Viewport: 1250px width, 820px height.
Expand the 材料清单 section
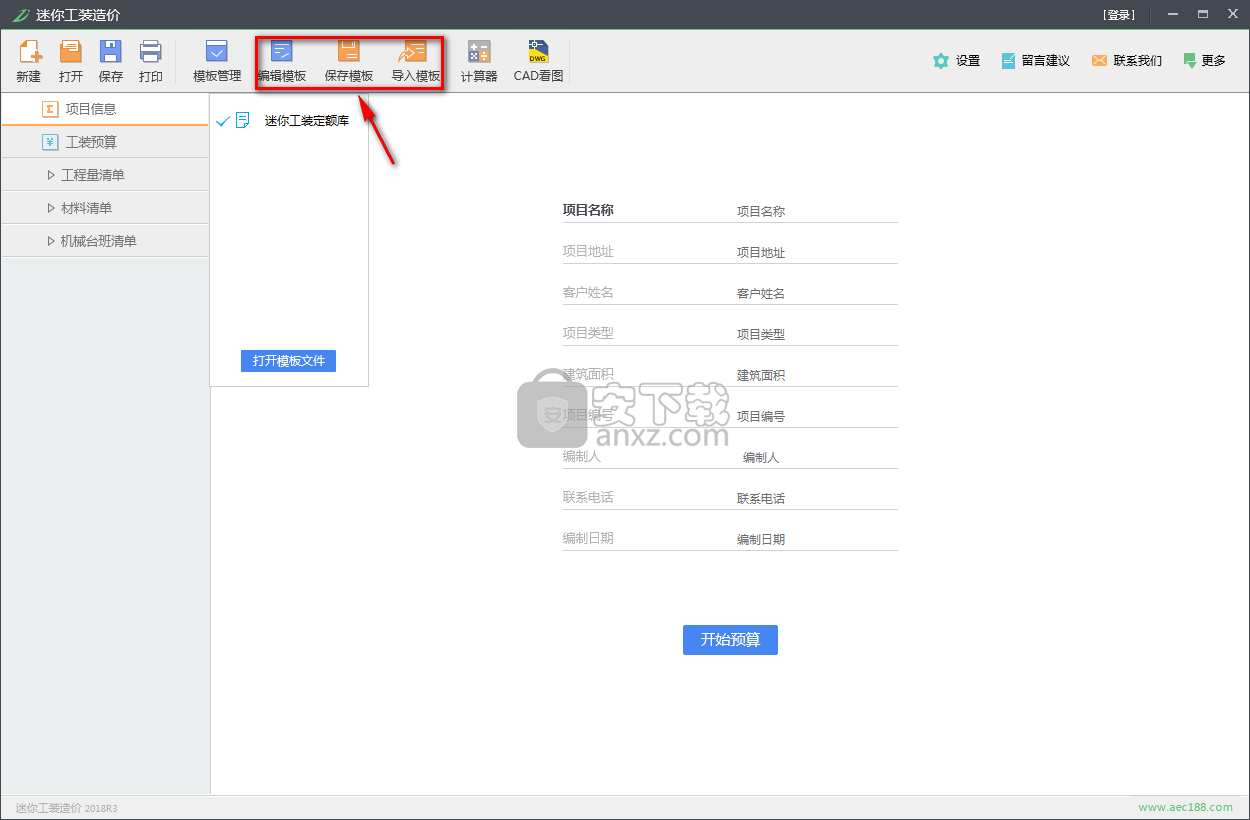pos(105,208)
